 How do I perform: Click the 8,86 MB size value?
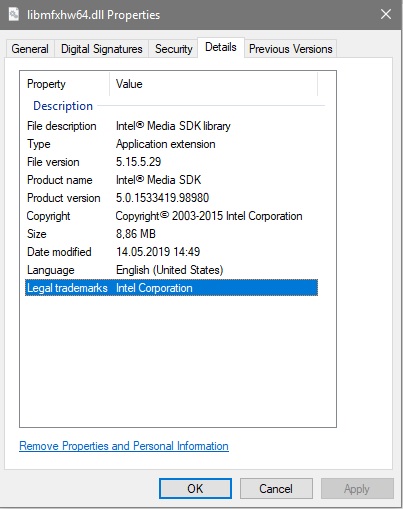(136, 234)
